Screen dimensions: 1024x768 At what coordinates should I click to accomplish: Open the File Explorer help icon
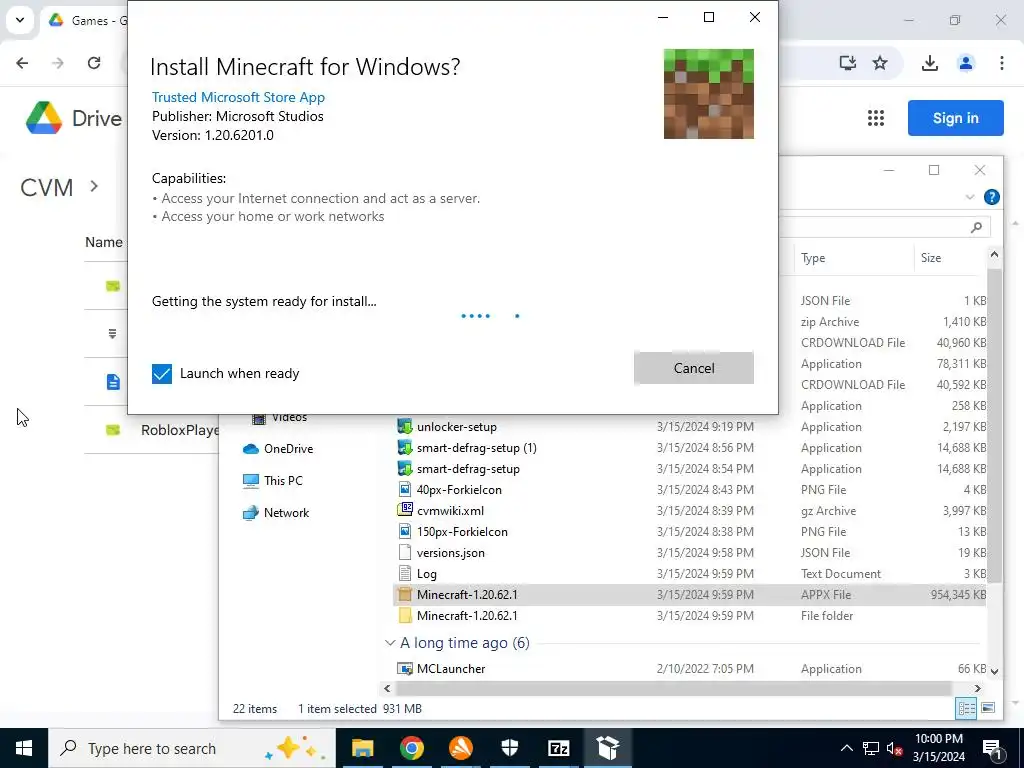tap(991, 197)
